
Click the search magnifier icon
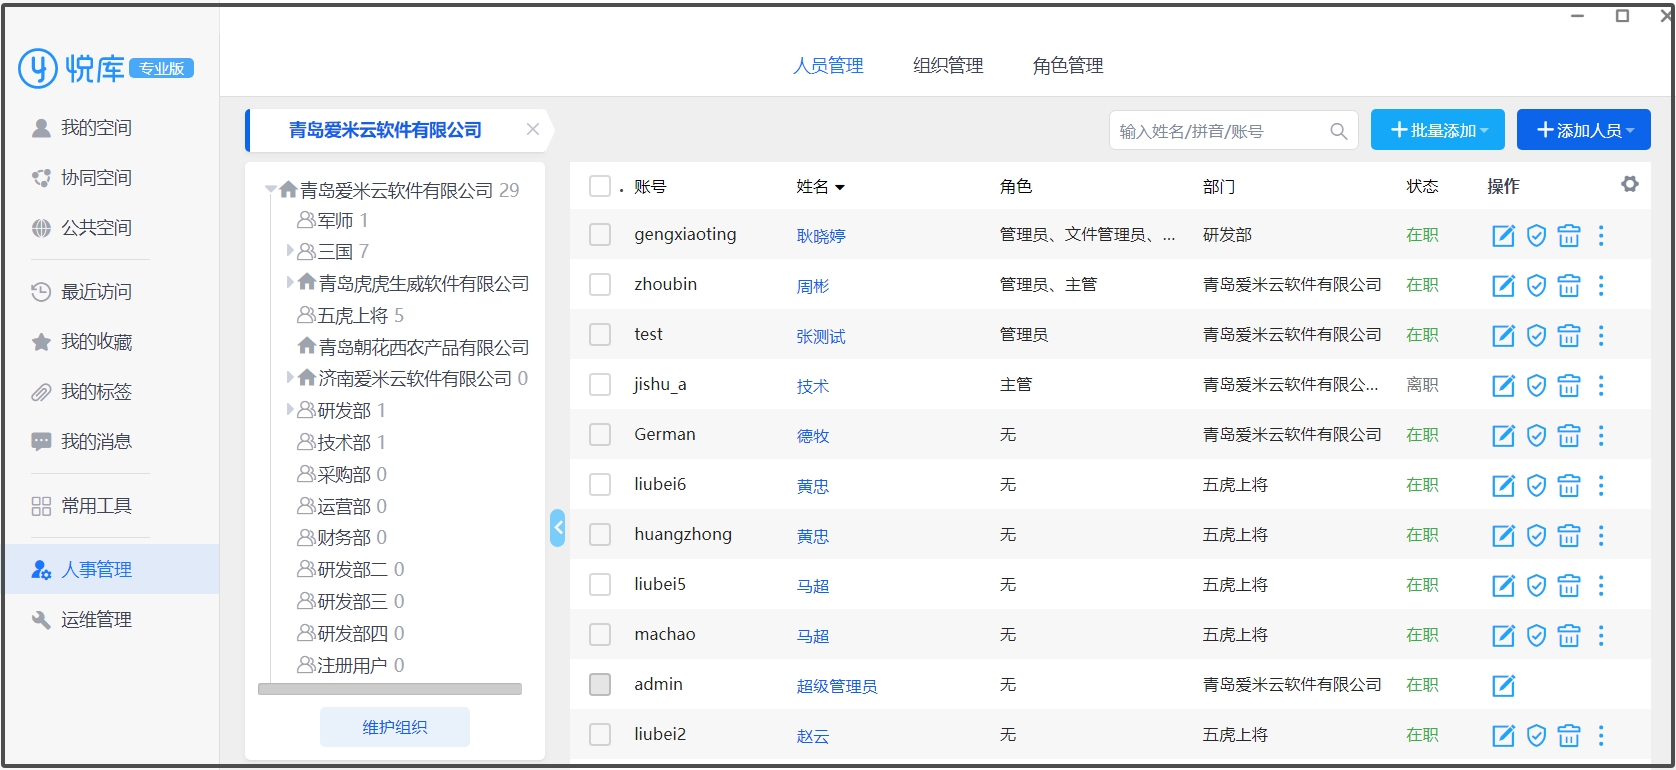[1338, 131]
